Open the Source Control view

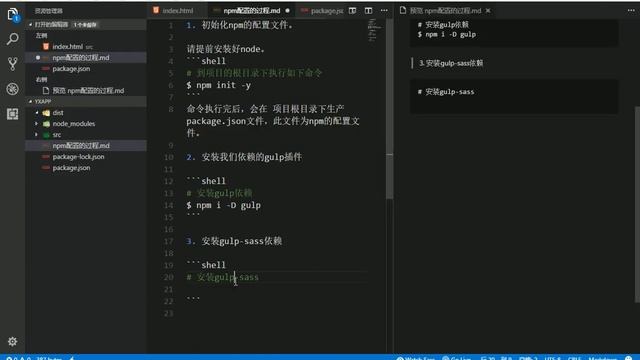click(x=12, y=64)
